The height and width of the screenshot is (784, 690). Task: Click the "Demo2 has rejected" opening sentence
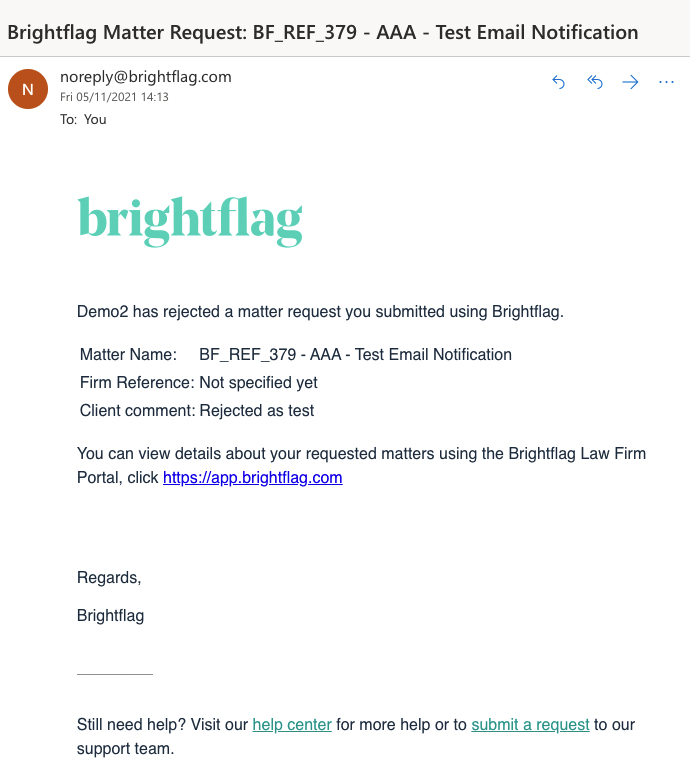pos(320,311)
